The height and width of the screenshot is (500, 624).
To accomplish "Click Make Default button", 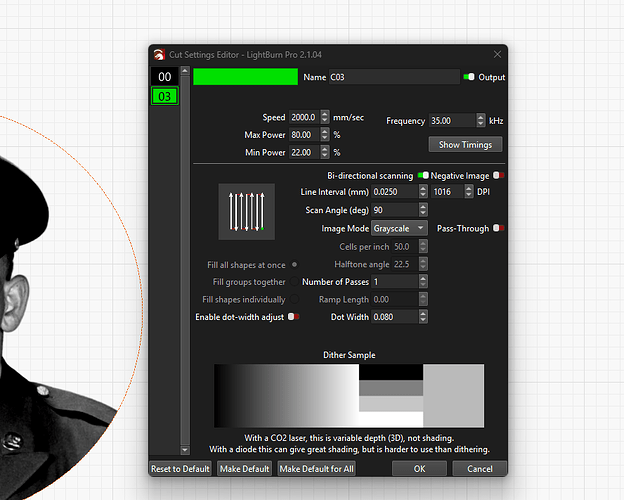I will (x=244, y=469).
